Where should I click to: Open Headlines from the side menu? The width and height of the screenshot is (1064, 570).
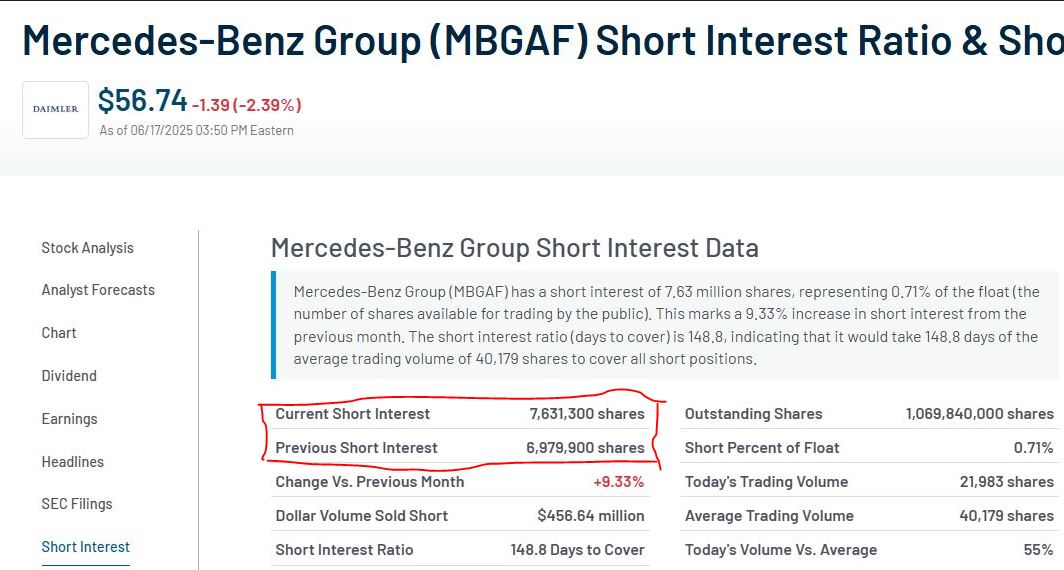[x=72, y=462]
